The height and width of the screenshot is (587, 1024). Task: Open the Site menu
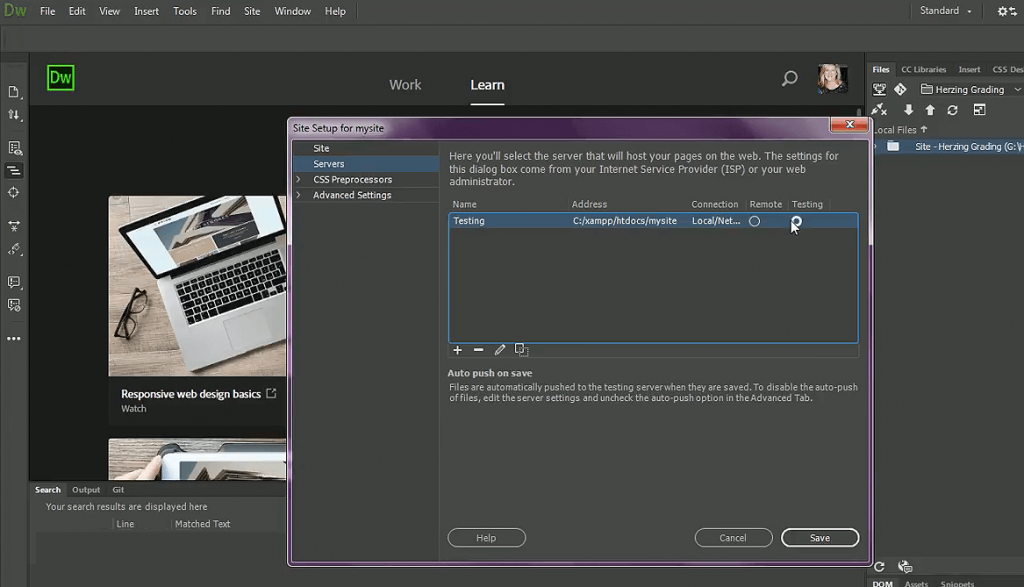(x=252, y=11)
